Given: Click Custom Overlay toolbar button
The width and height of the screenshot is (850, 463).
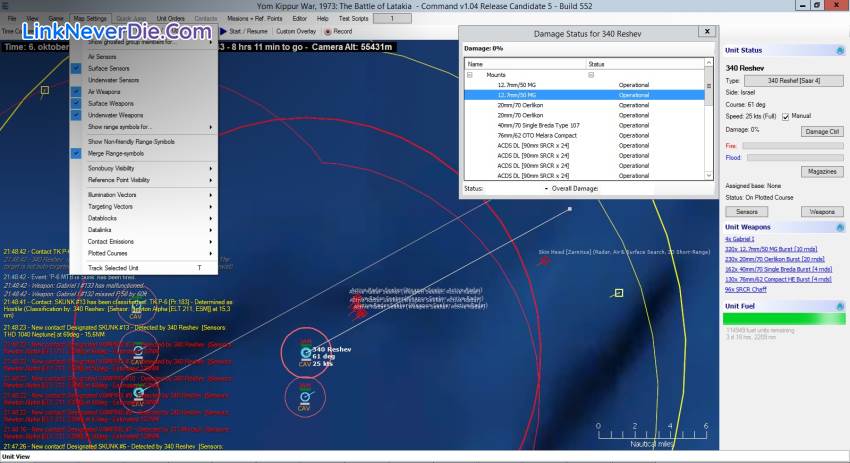Looking at the screenshot, I should (x=296, y=31).
